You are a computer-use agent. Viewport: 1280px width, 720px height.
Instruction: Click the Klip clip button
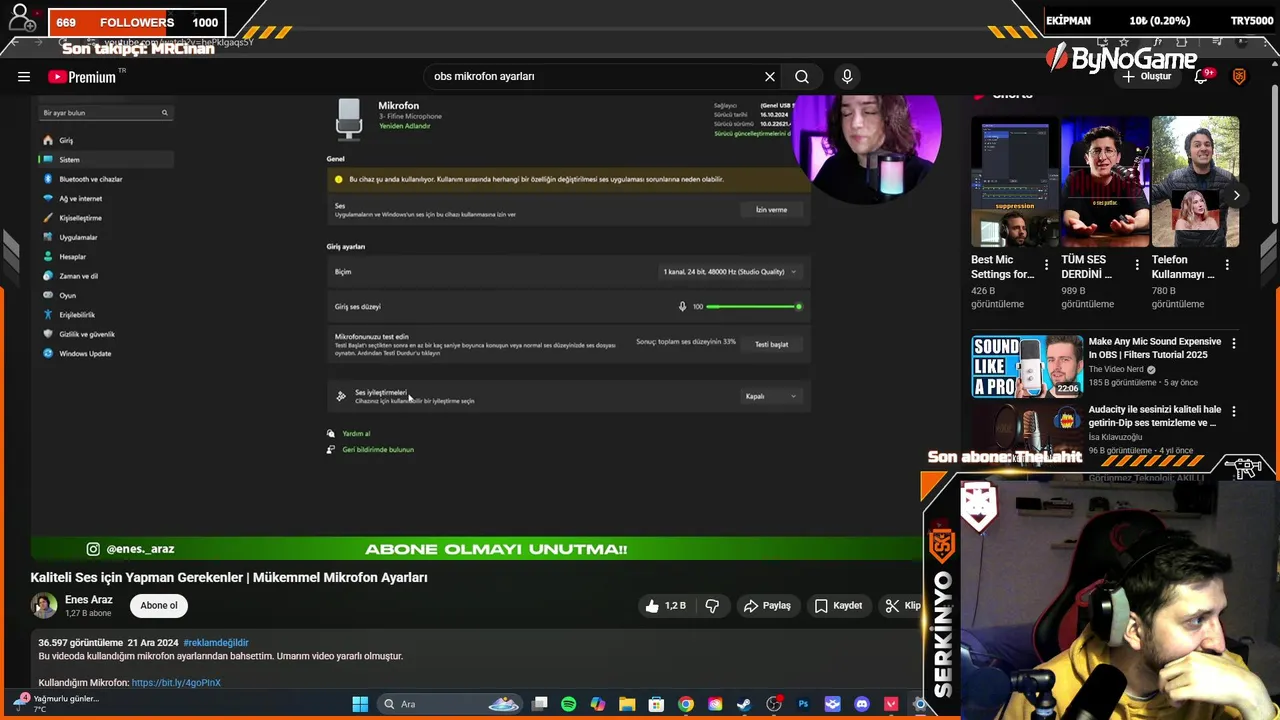pyautogui.click(x=903, y=605)
